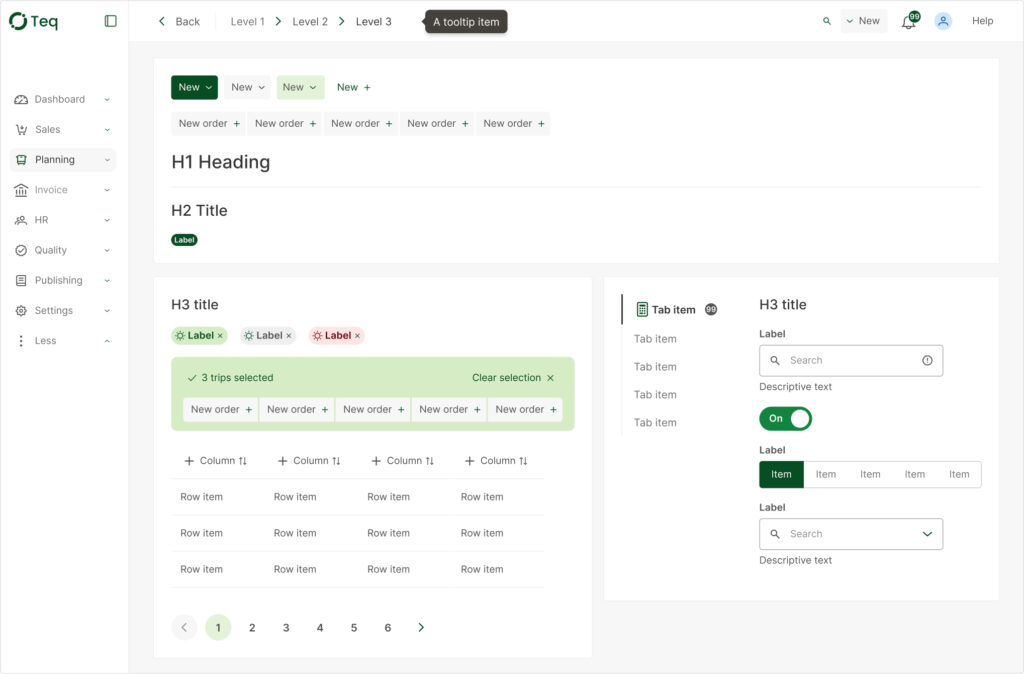This screenshot has width=1024, height=674.
Task: Select the second Item in segmented control
Action: click(826, 475)
